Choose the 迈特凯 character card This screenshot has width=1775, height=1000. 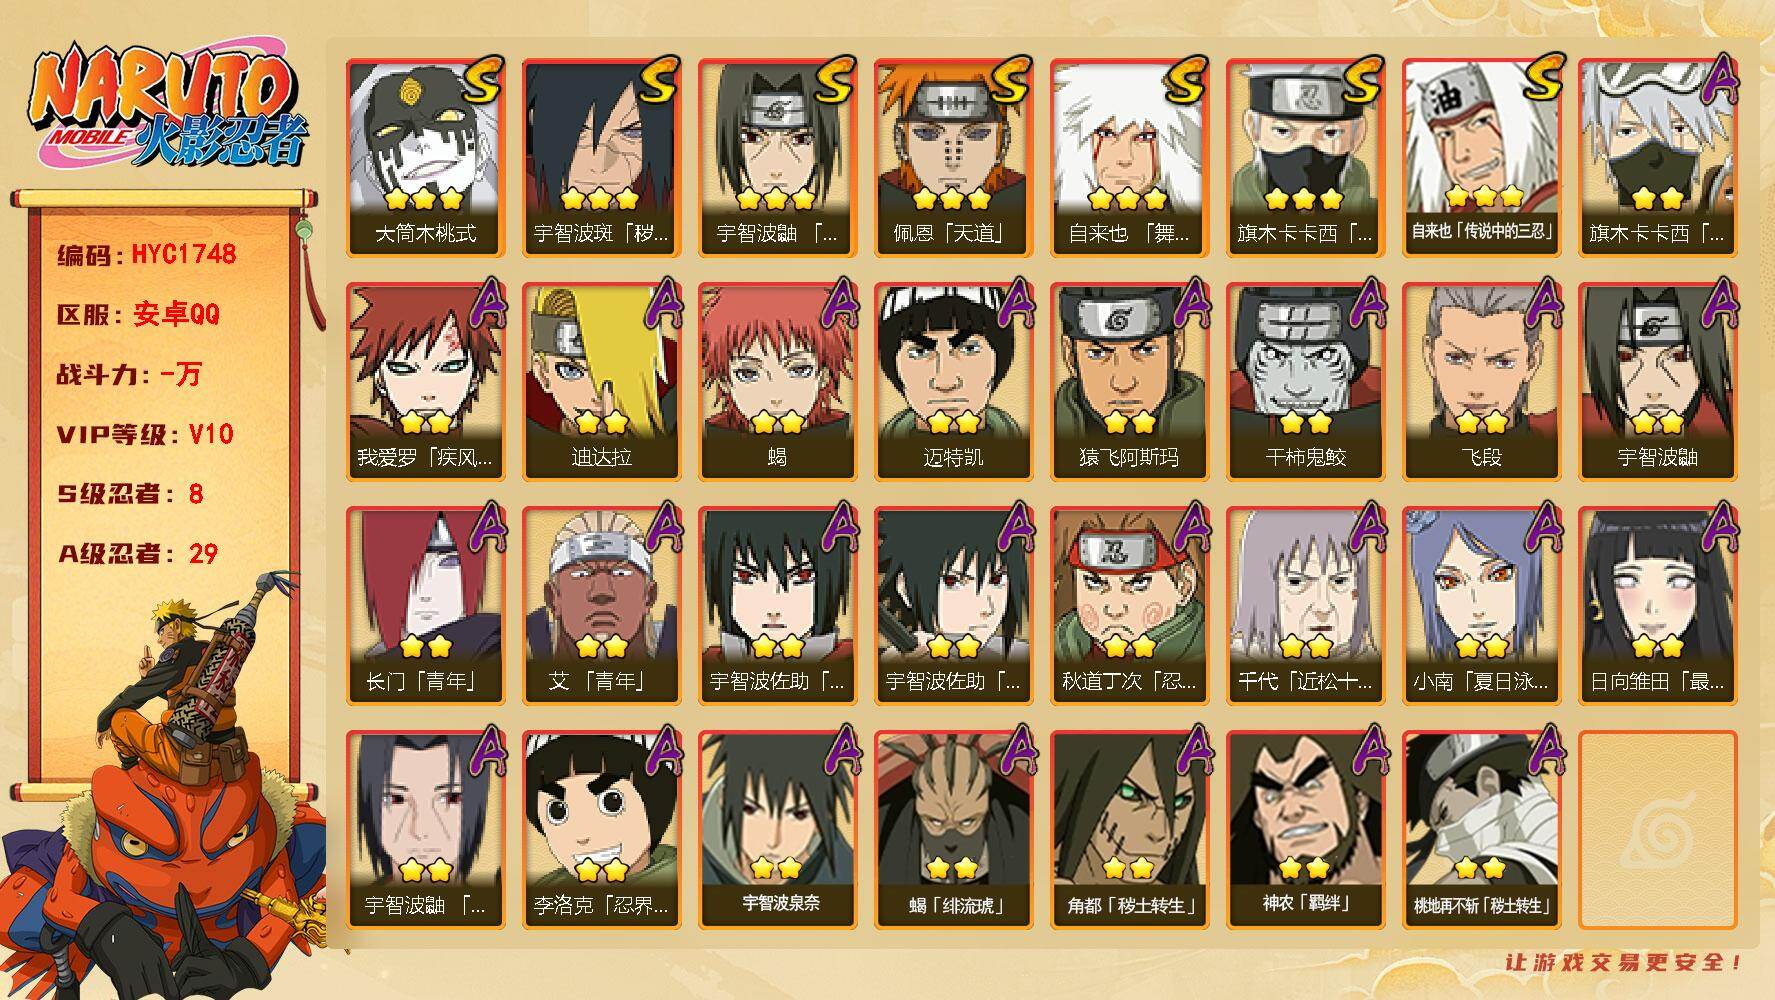pyautogui.click(x=953, y=382)
